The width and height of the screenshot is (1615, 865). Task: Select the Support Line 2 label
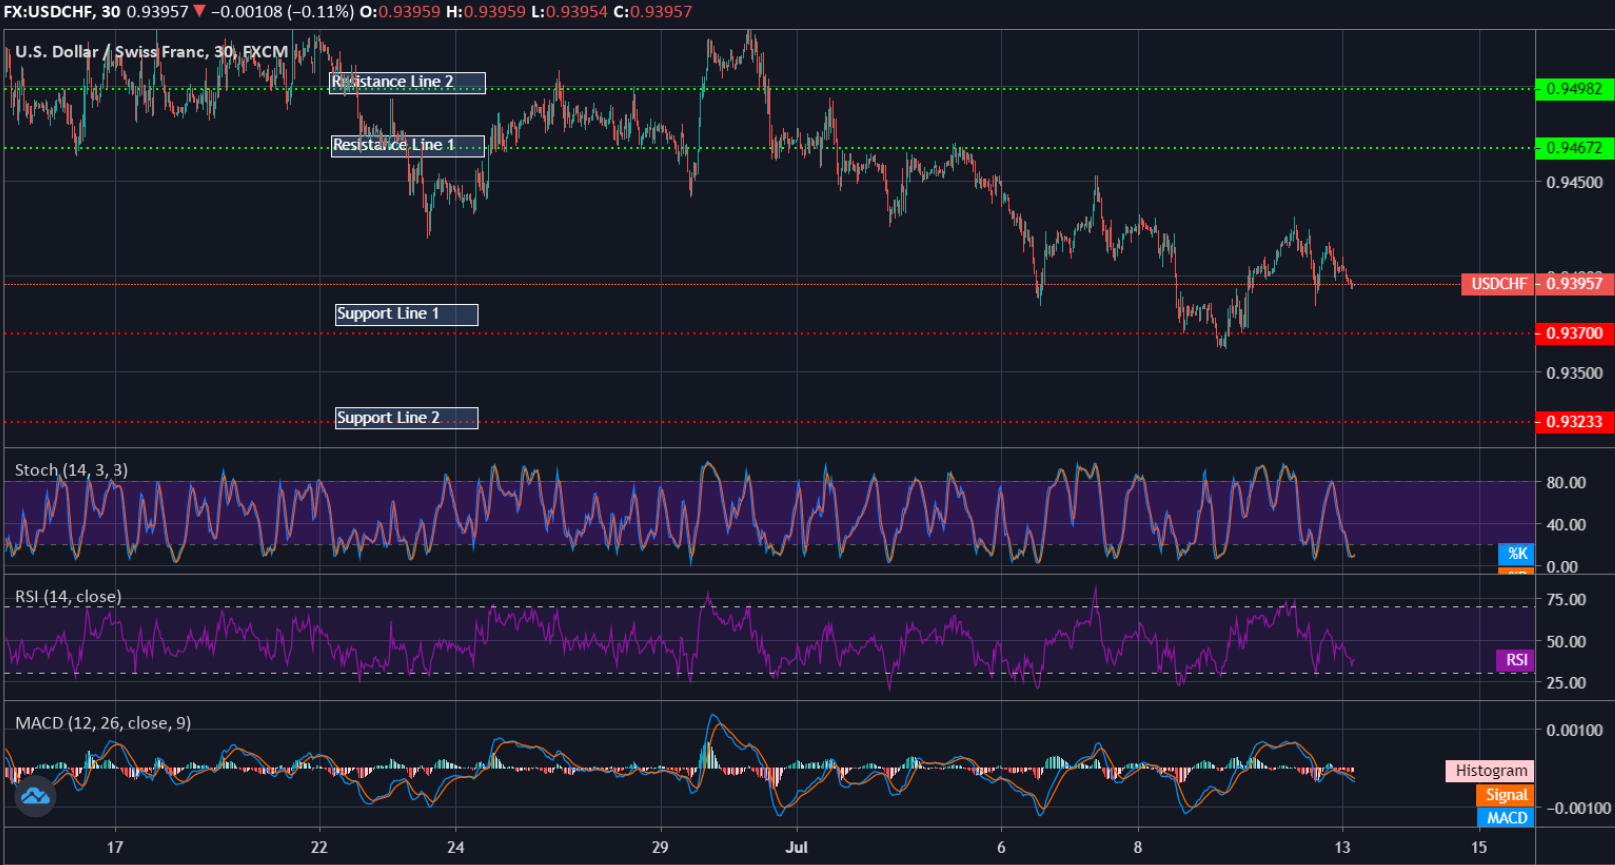pos(406,418)
